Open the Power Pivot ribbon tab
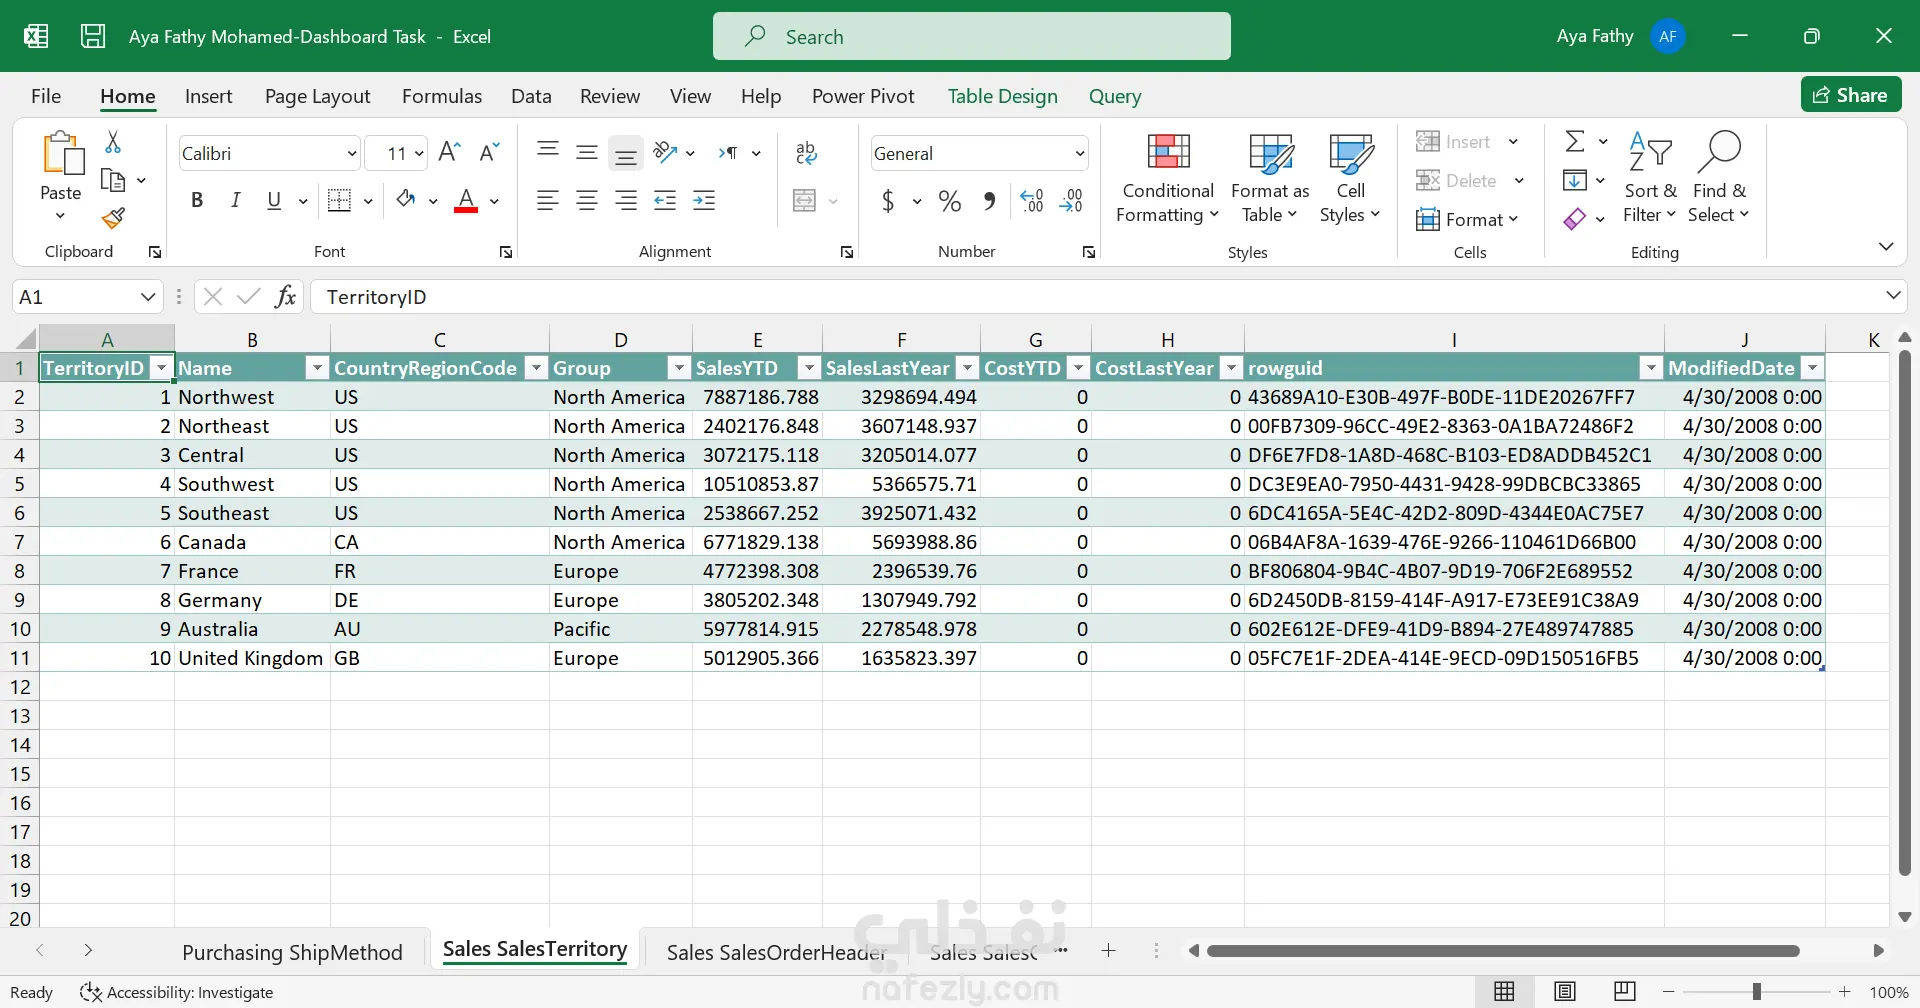 [x=862, y=96]
